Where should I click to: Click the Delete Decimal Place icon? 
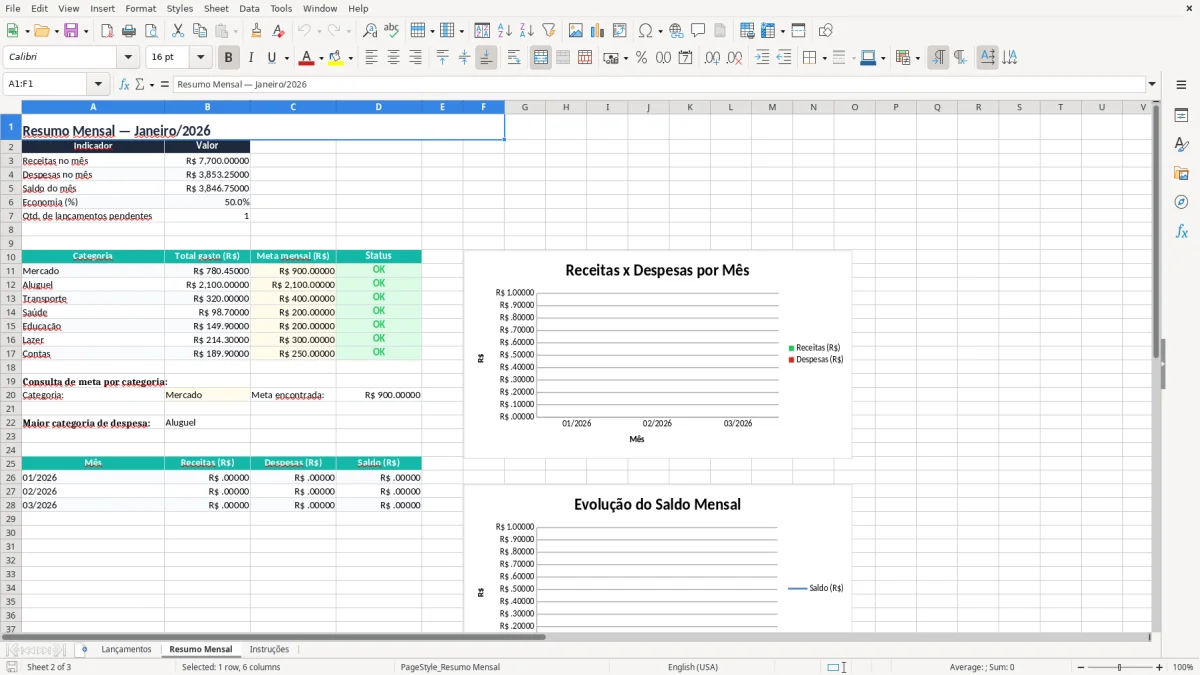tap(735, 58)
